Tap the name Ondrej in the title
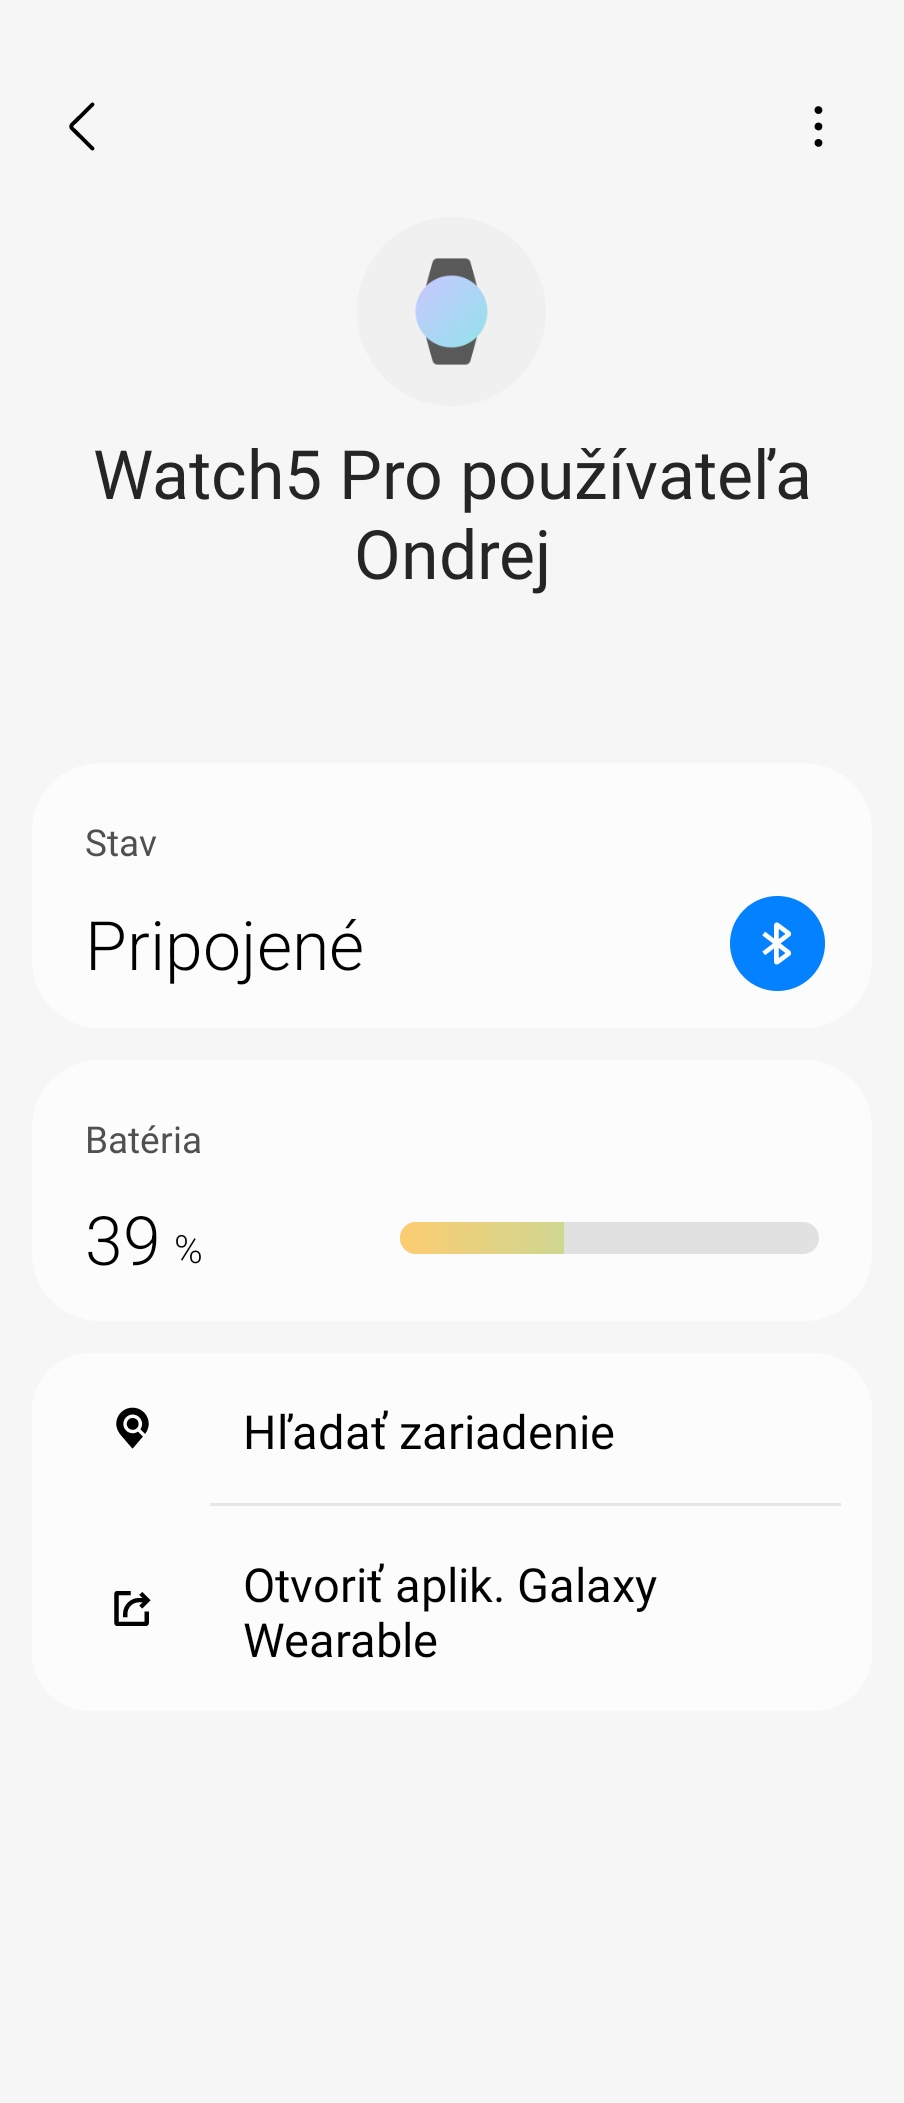 (452, 556)
